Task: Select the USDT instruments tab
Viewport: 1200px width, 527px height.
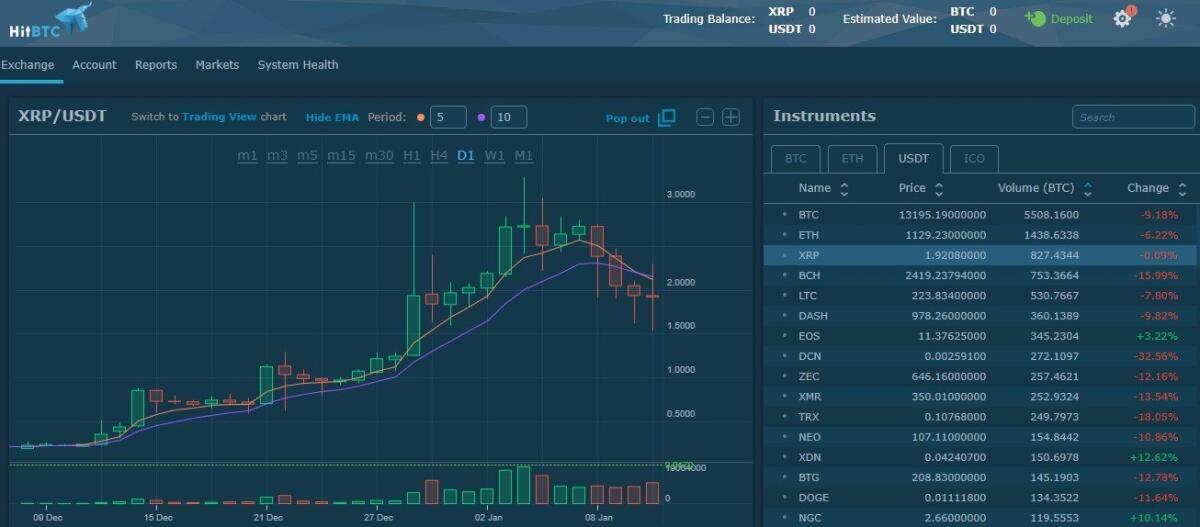Action: [x=913, y=158]
